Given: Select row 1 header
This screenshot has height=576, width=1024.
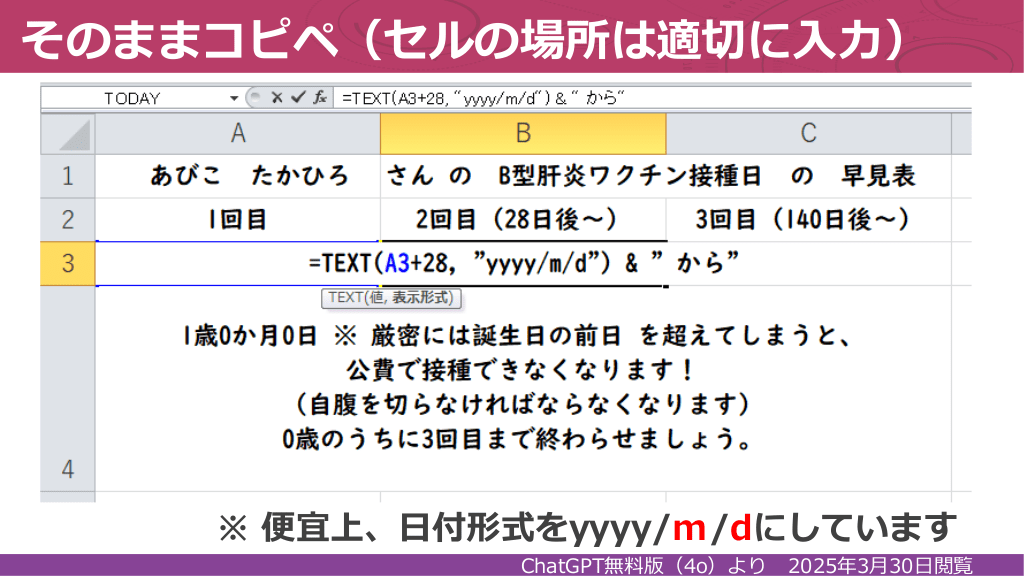Looking at the screenshot, I should click(68, 177).
